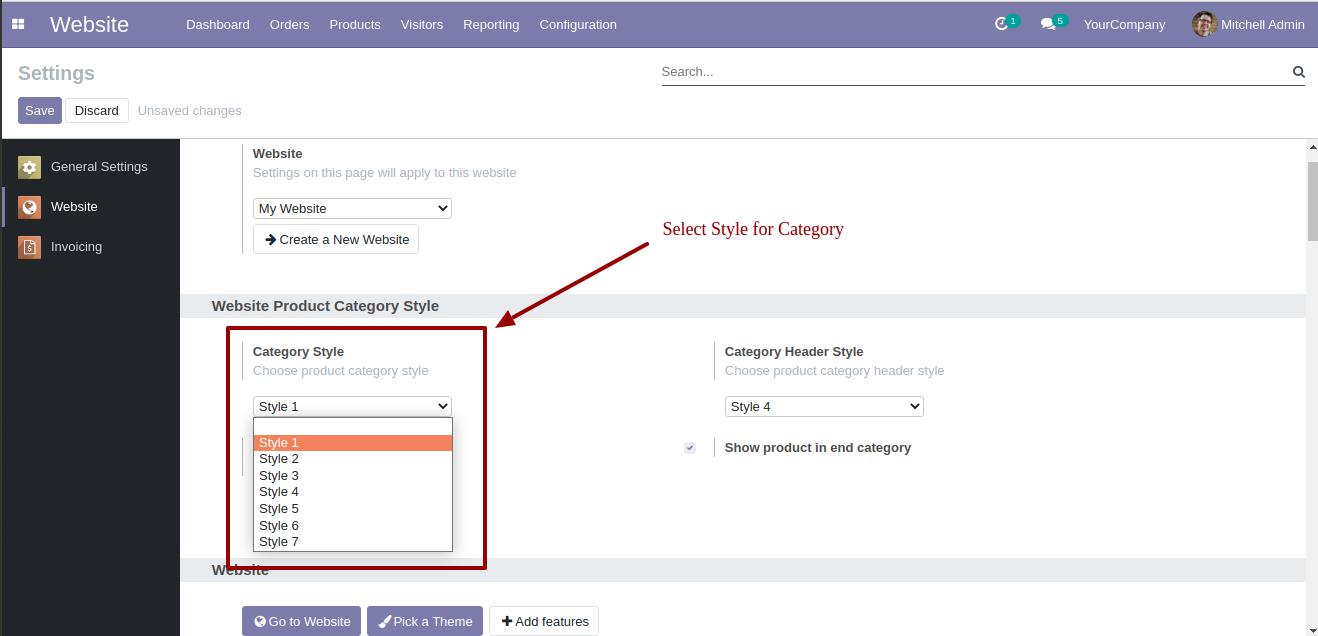1318x636 pixels.
Task: Select the Invoicing sidebar icon
Action: tap(29, 247)
